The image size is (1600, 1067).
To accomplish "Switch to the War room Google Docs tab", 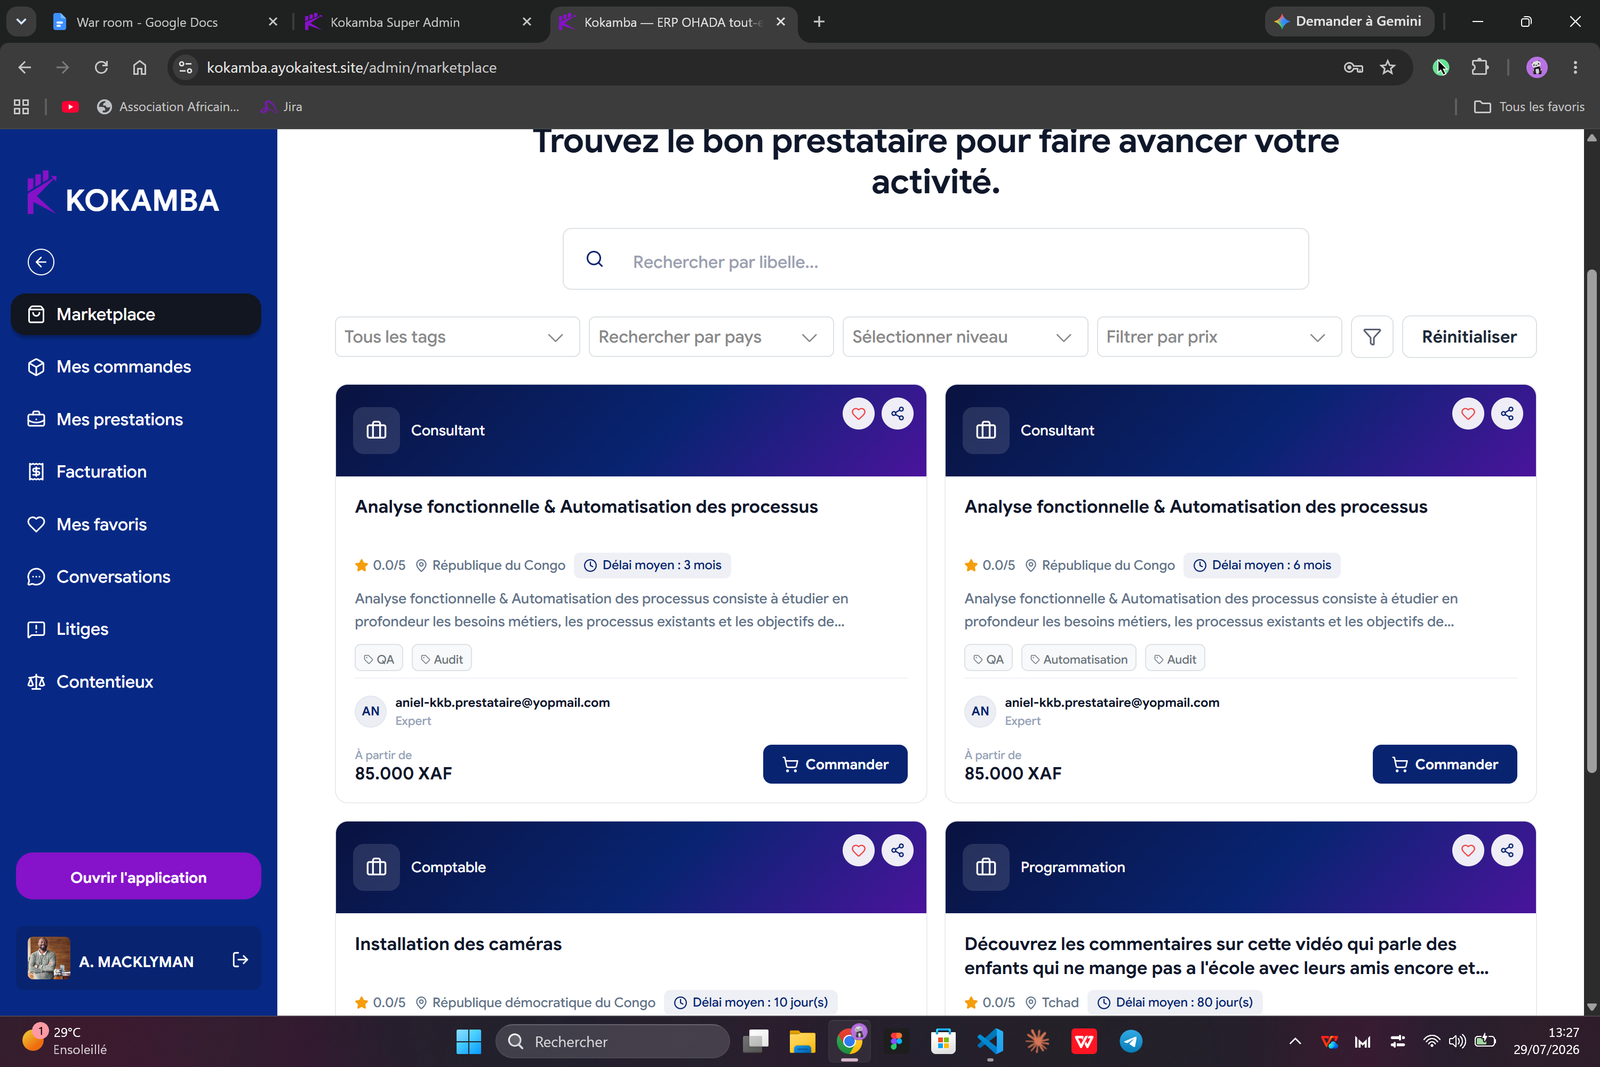I will tap(165, 21).
